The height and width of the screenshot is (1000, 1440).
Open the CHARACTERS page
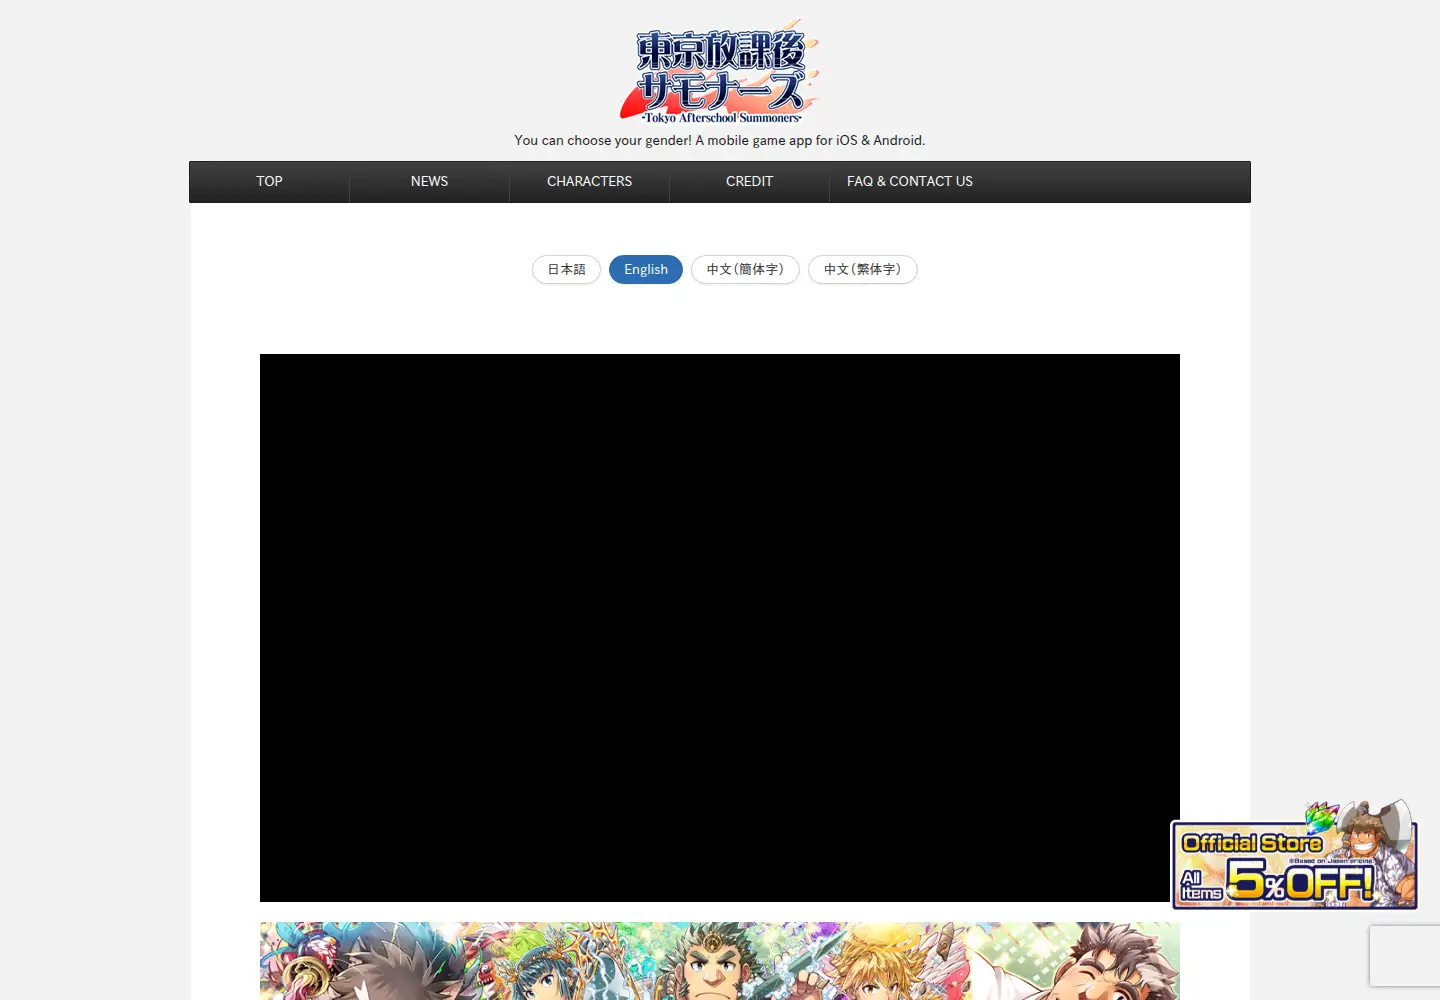pyautogui.click(x=589, y=182)
